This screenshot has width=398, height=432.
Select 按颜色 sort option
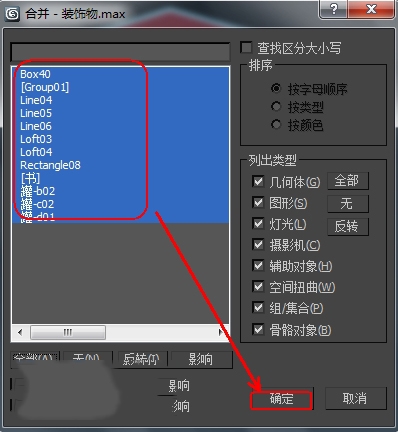(276, 124)
